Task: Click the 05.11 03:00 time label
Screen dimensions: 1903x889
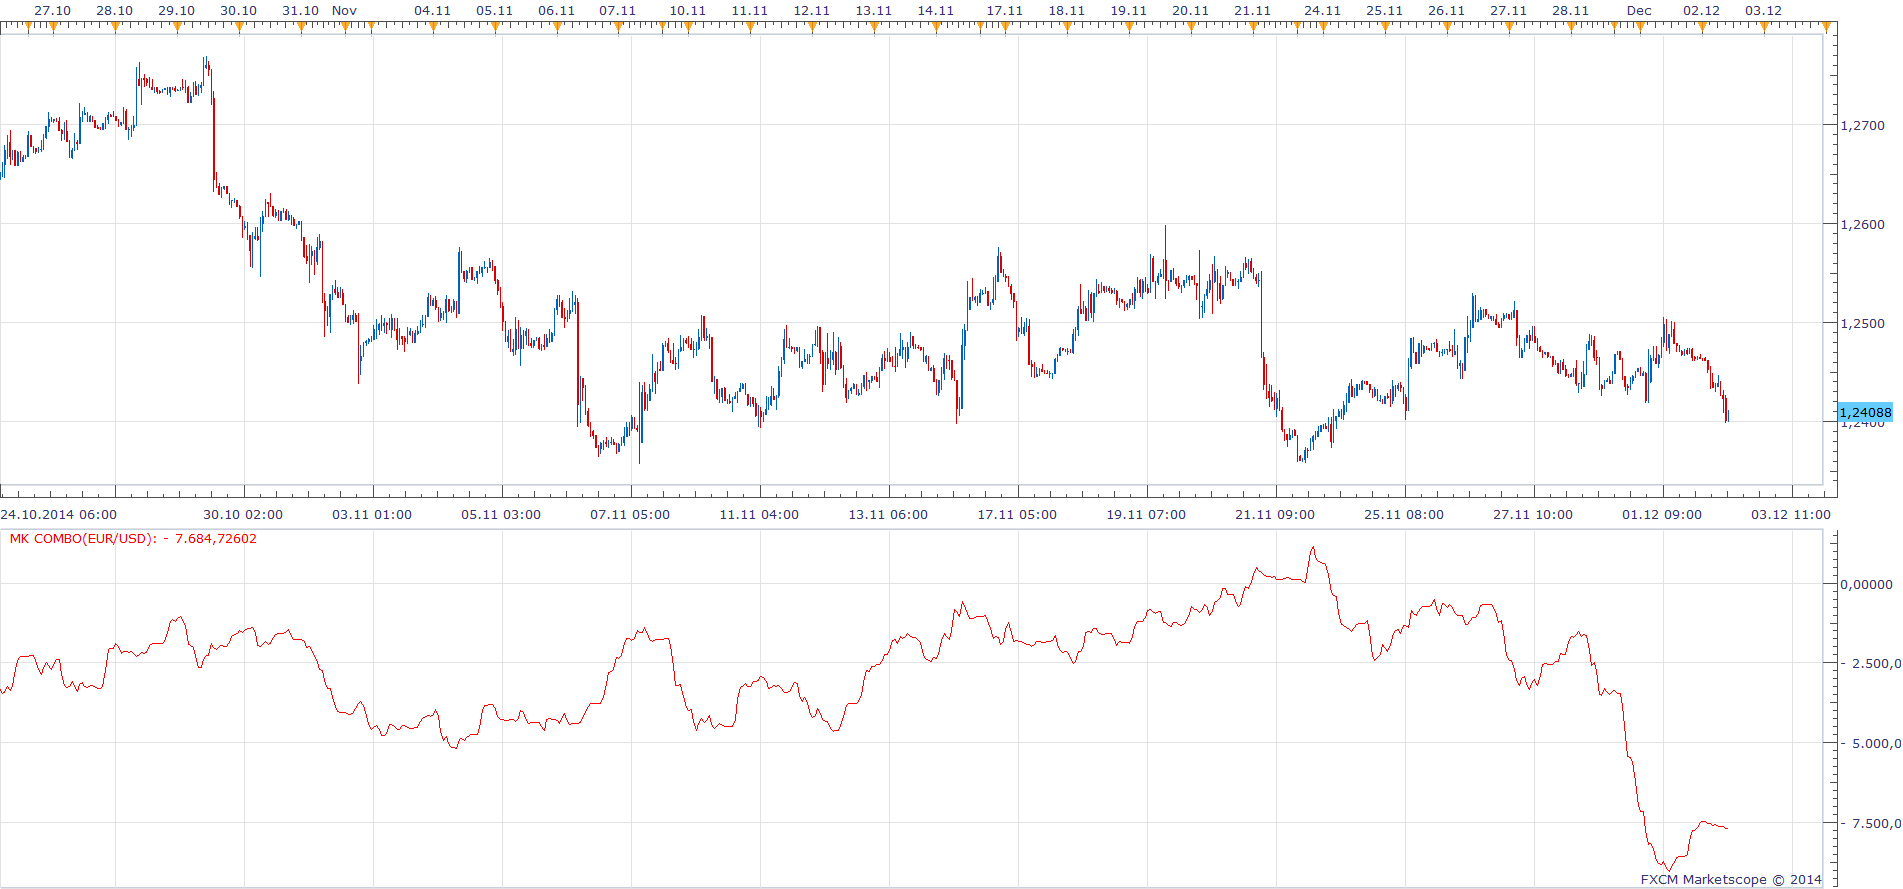Action: [x=501, y=515]
